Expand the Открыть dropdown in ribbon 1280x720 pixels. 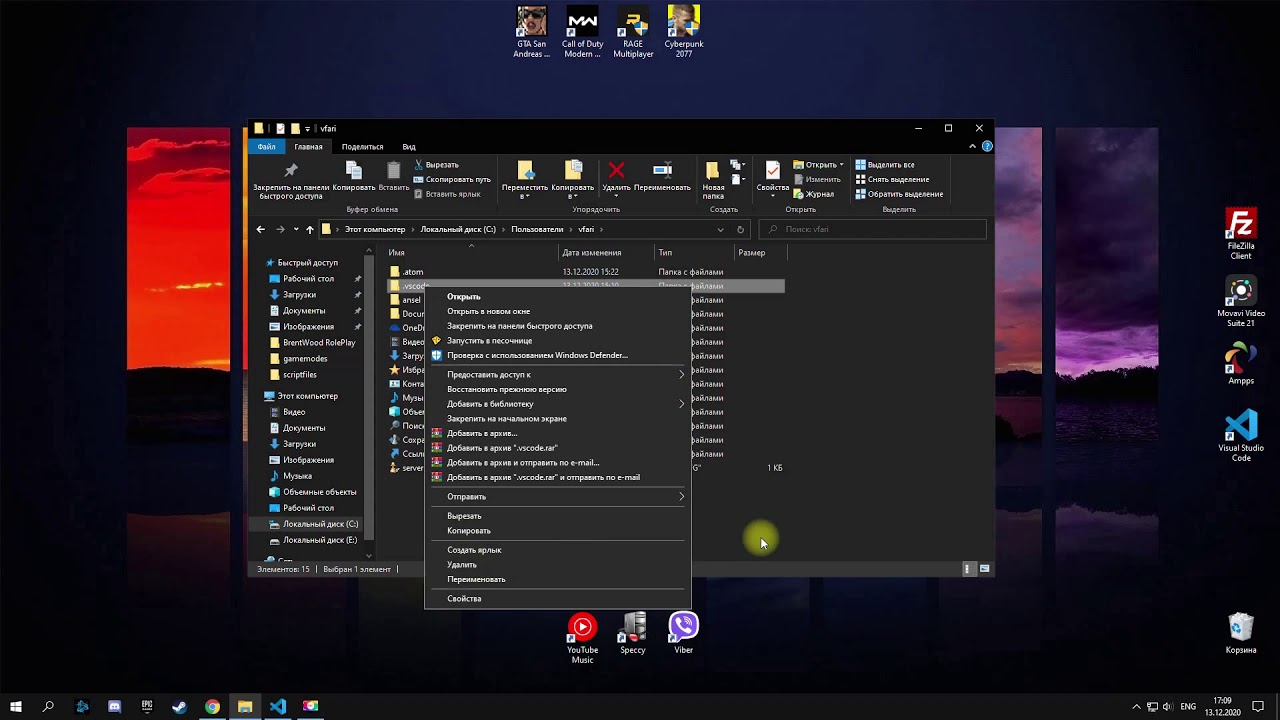coord(842,165)
